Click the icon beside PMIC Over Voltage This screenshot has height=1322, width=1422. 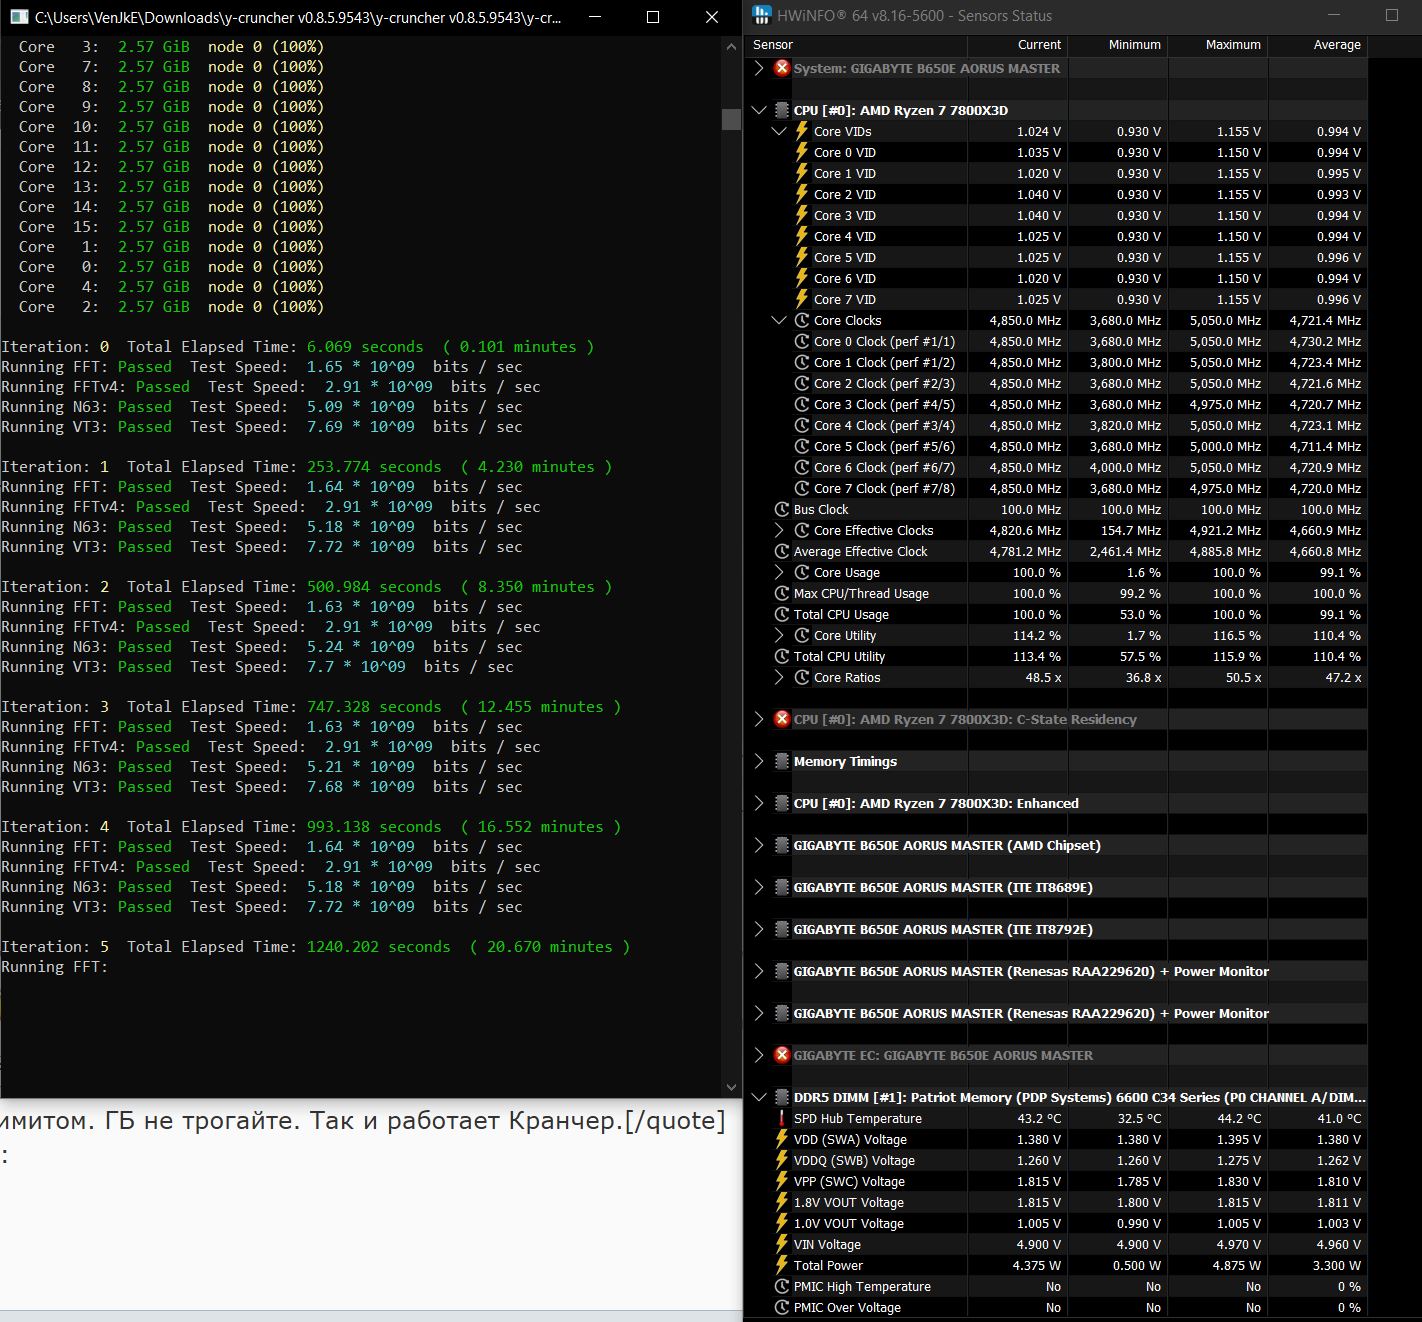(782, 1307)
